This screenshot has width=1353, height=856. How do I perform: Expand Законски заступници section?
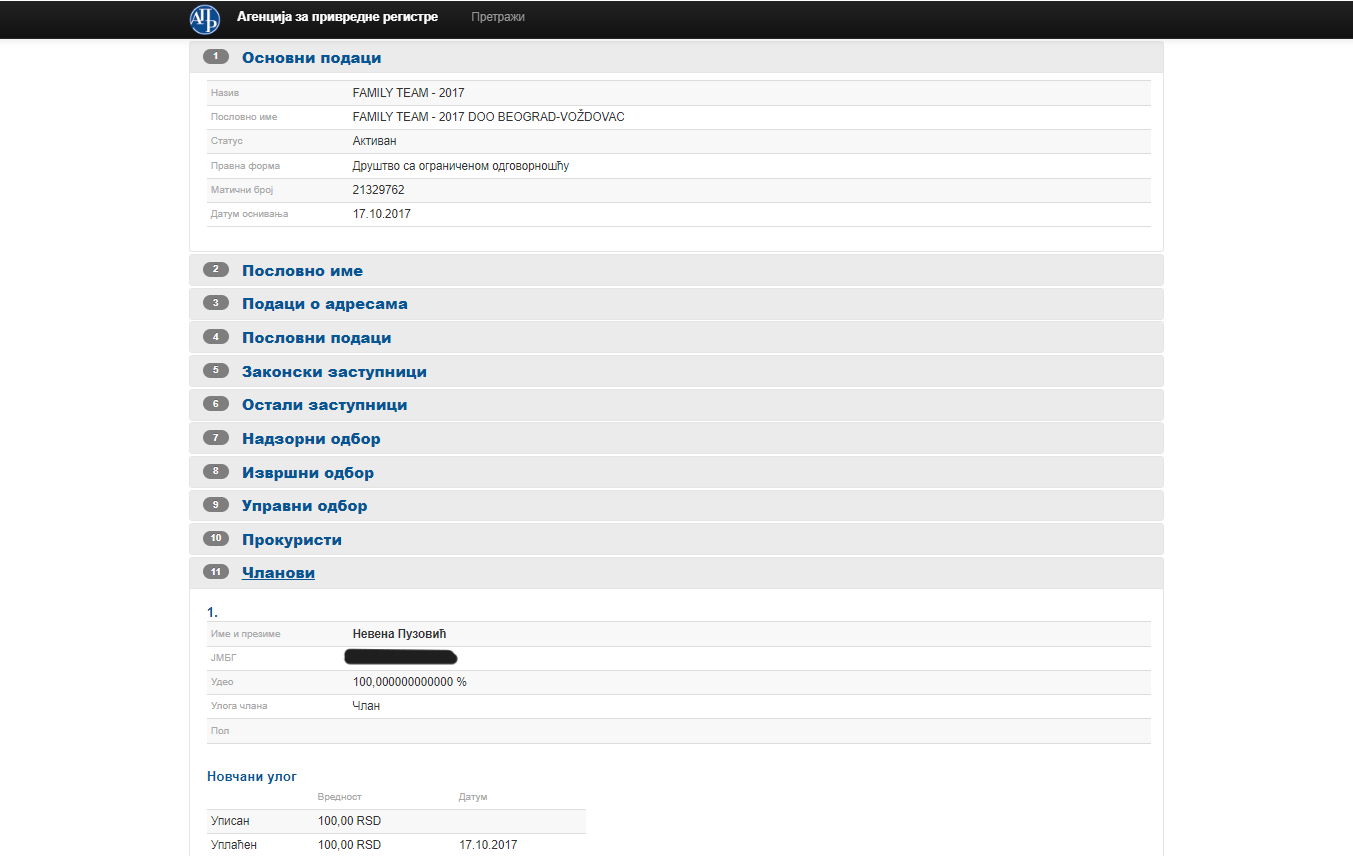(x=334, y=372)
